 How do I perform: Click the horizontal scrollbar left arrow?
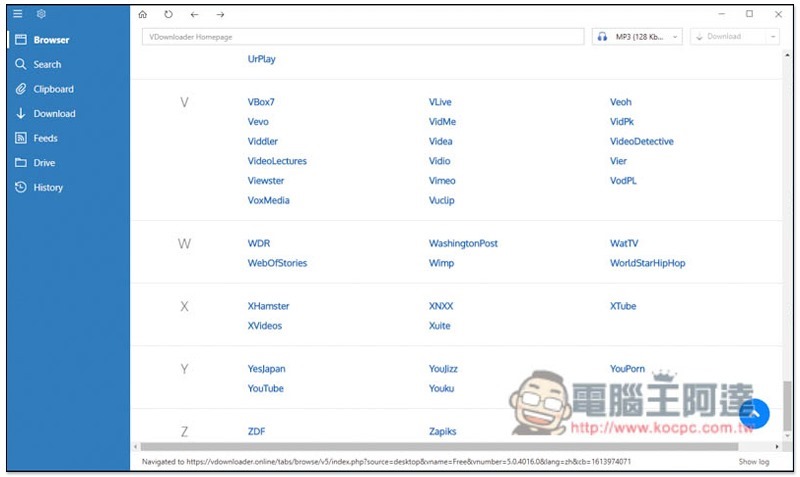pyautogui.click(x=135, y=447)
